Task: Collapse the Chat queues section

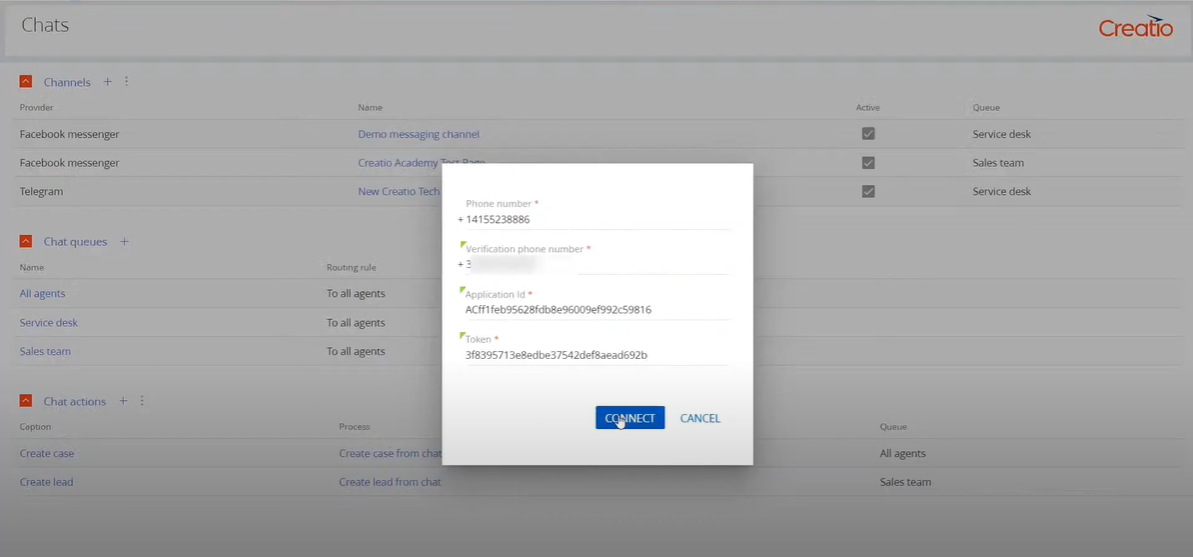Action: [26, 241]
